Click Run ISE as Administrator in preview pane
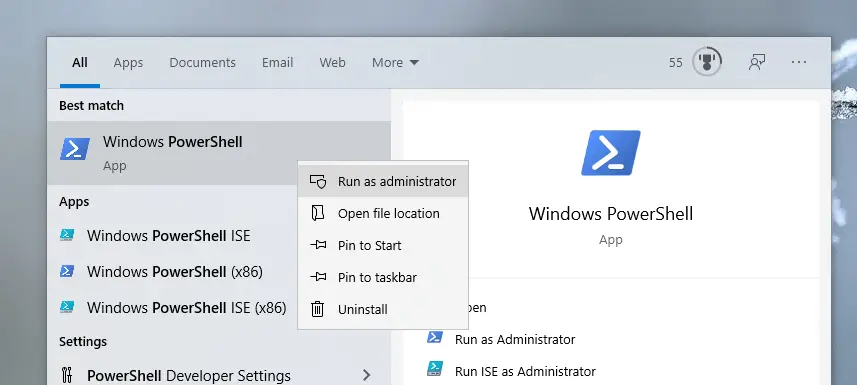This screenshot has width=857, height=385. tap(525, 371)
